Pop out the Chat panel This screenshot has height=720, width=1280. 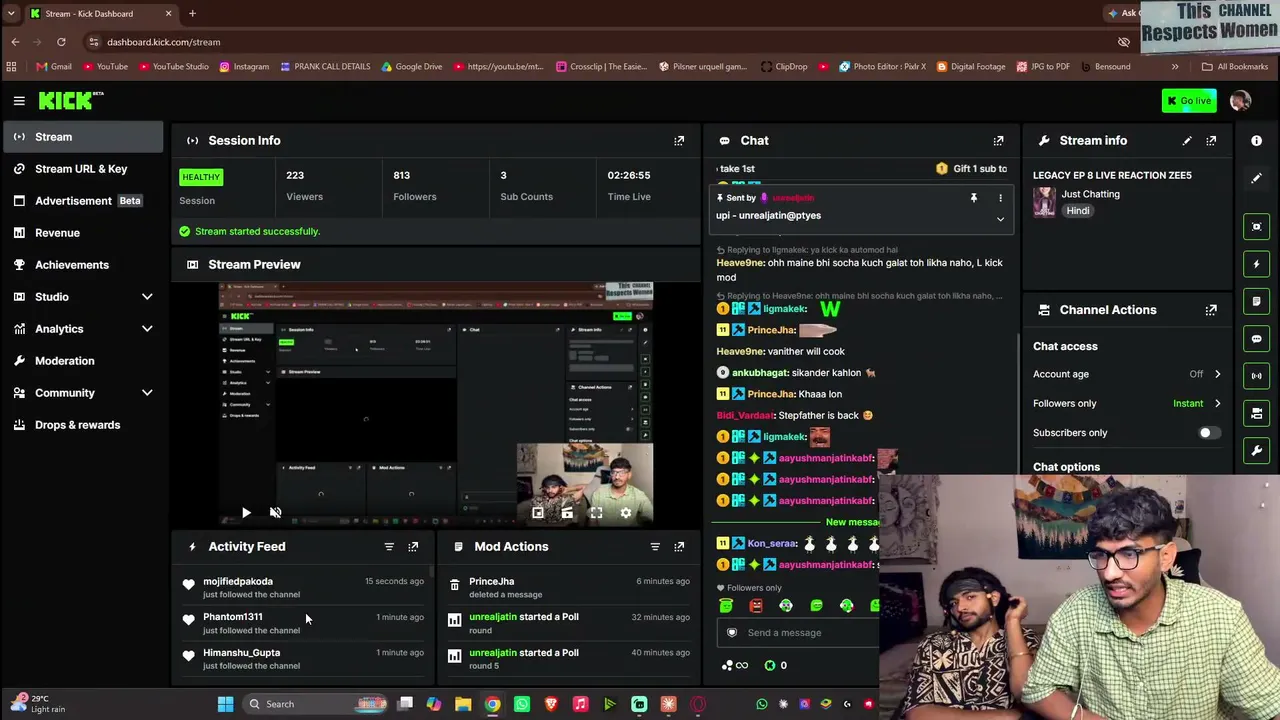[998, 141]
